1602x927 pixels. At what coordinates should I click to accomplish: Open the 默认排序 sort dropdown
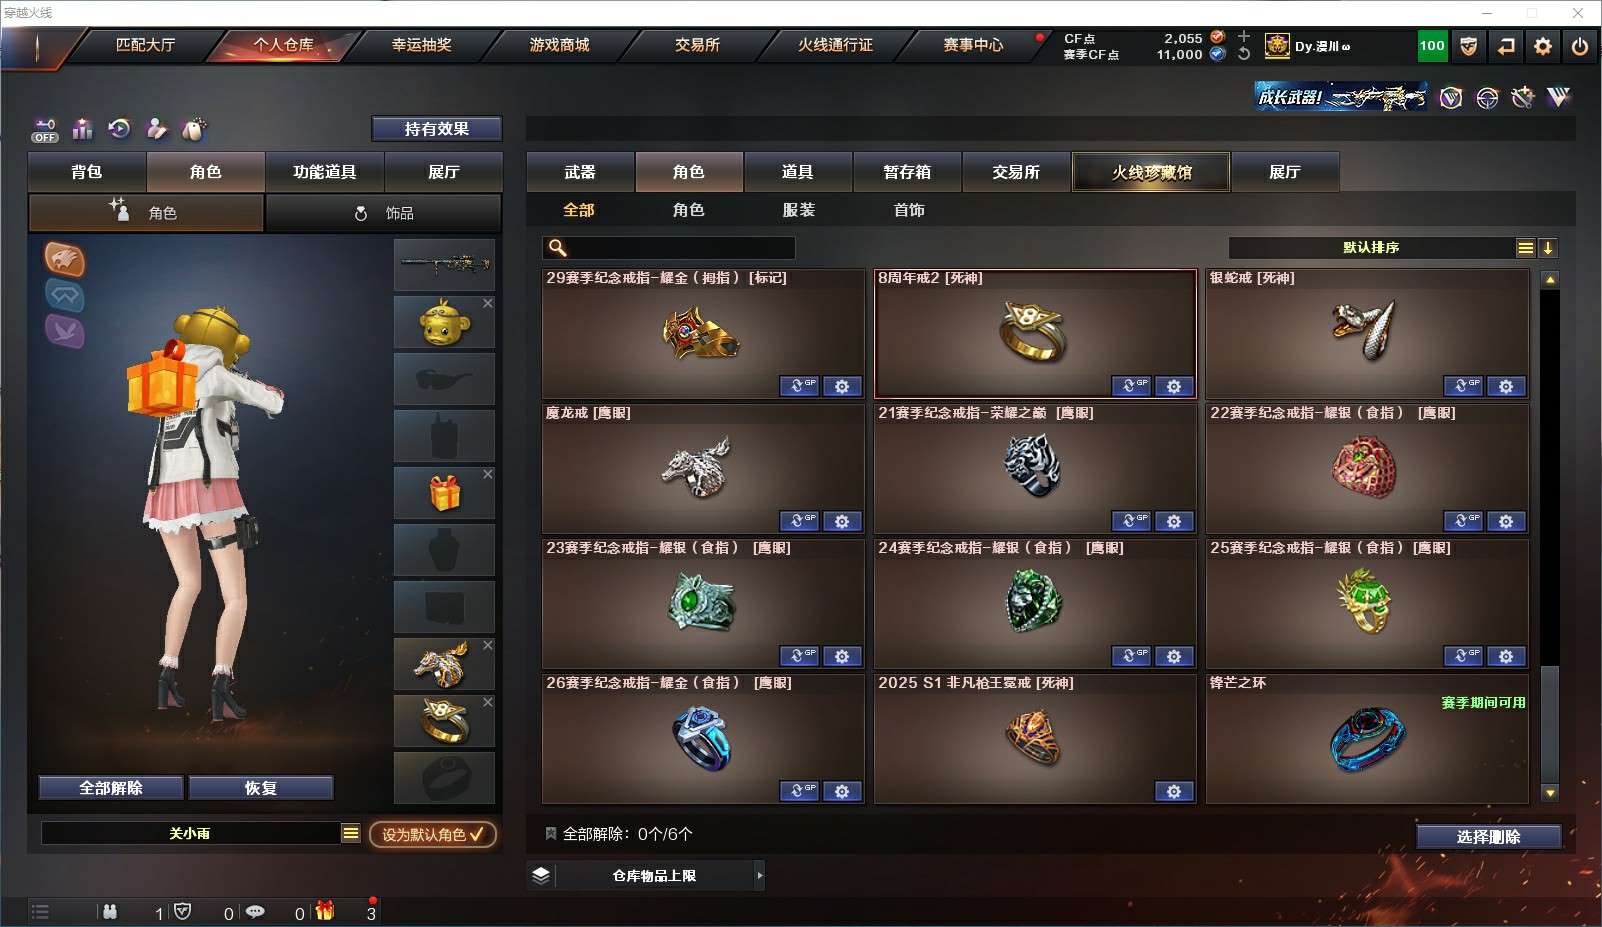pyautogui.click(x=1525, y=248)
